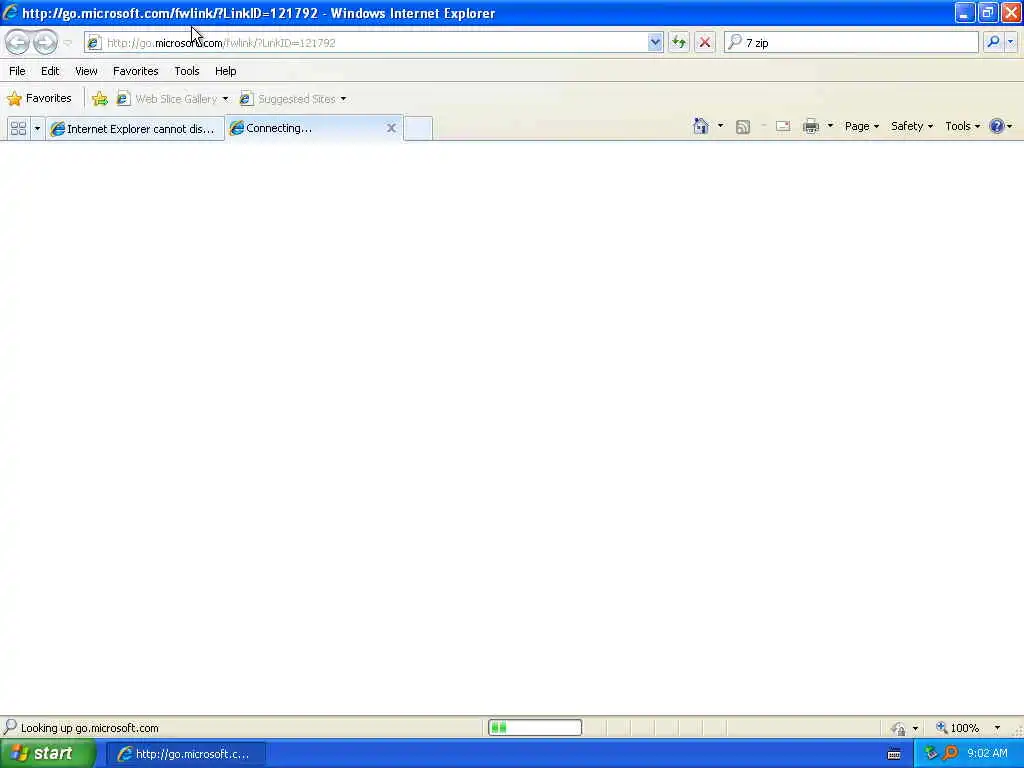Open the search provider options dropdown
This screenshot has width=1024, height=768.
(1010, 42)
